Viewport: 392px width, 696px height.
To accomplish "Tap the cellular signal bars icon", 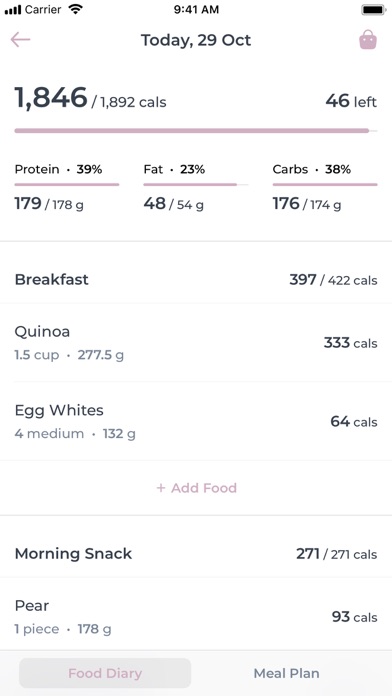I will (x=13, y=10).
